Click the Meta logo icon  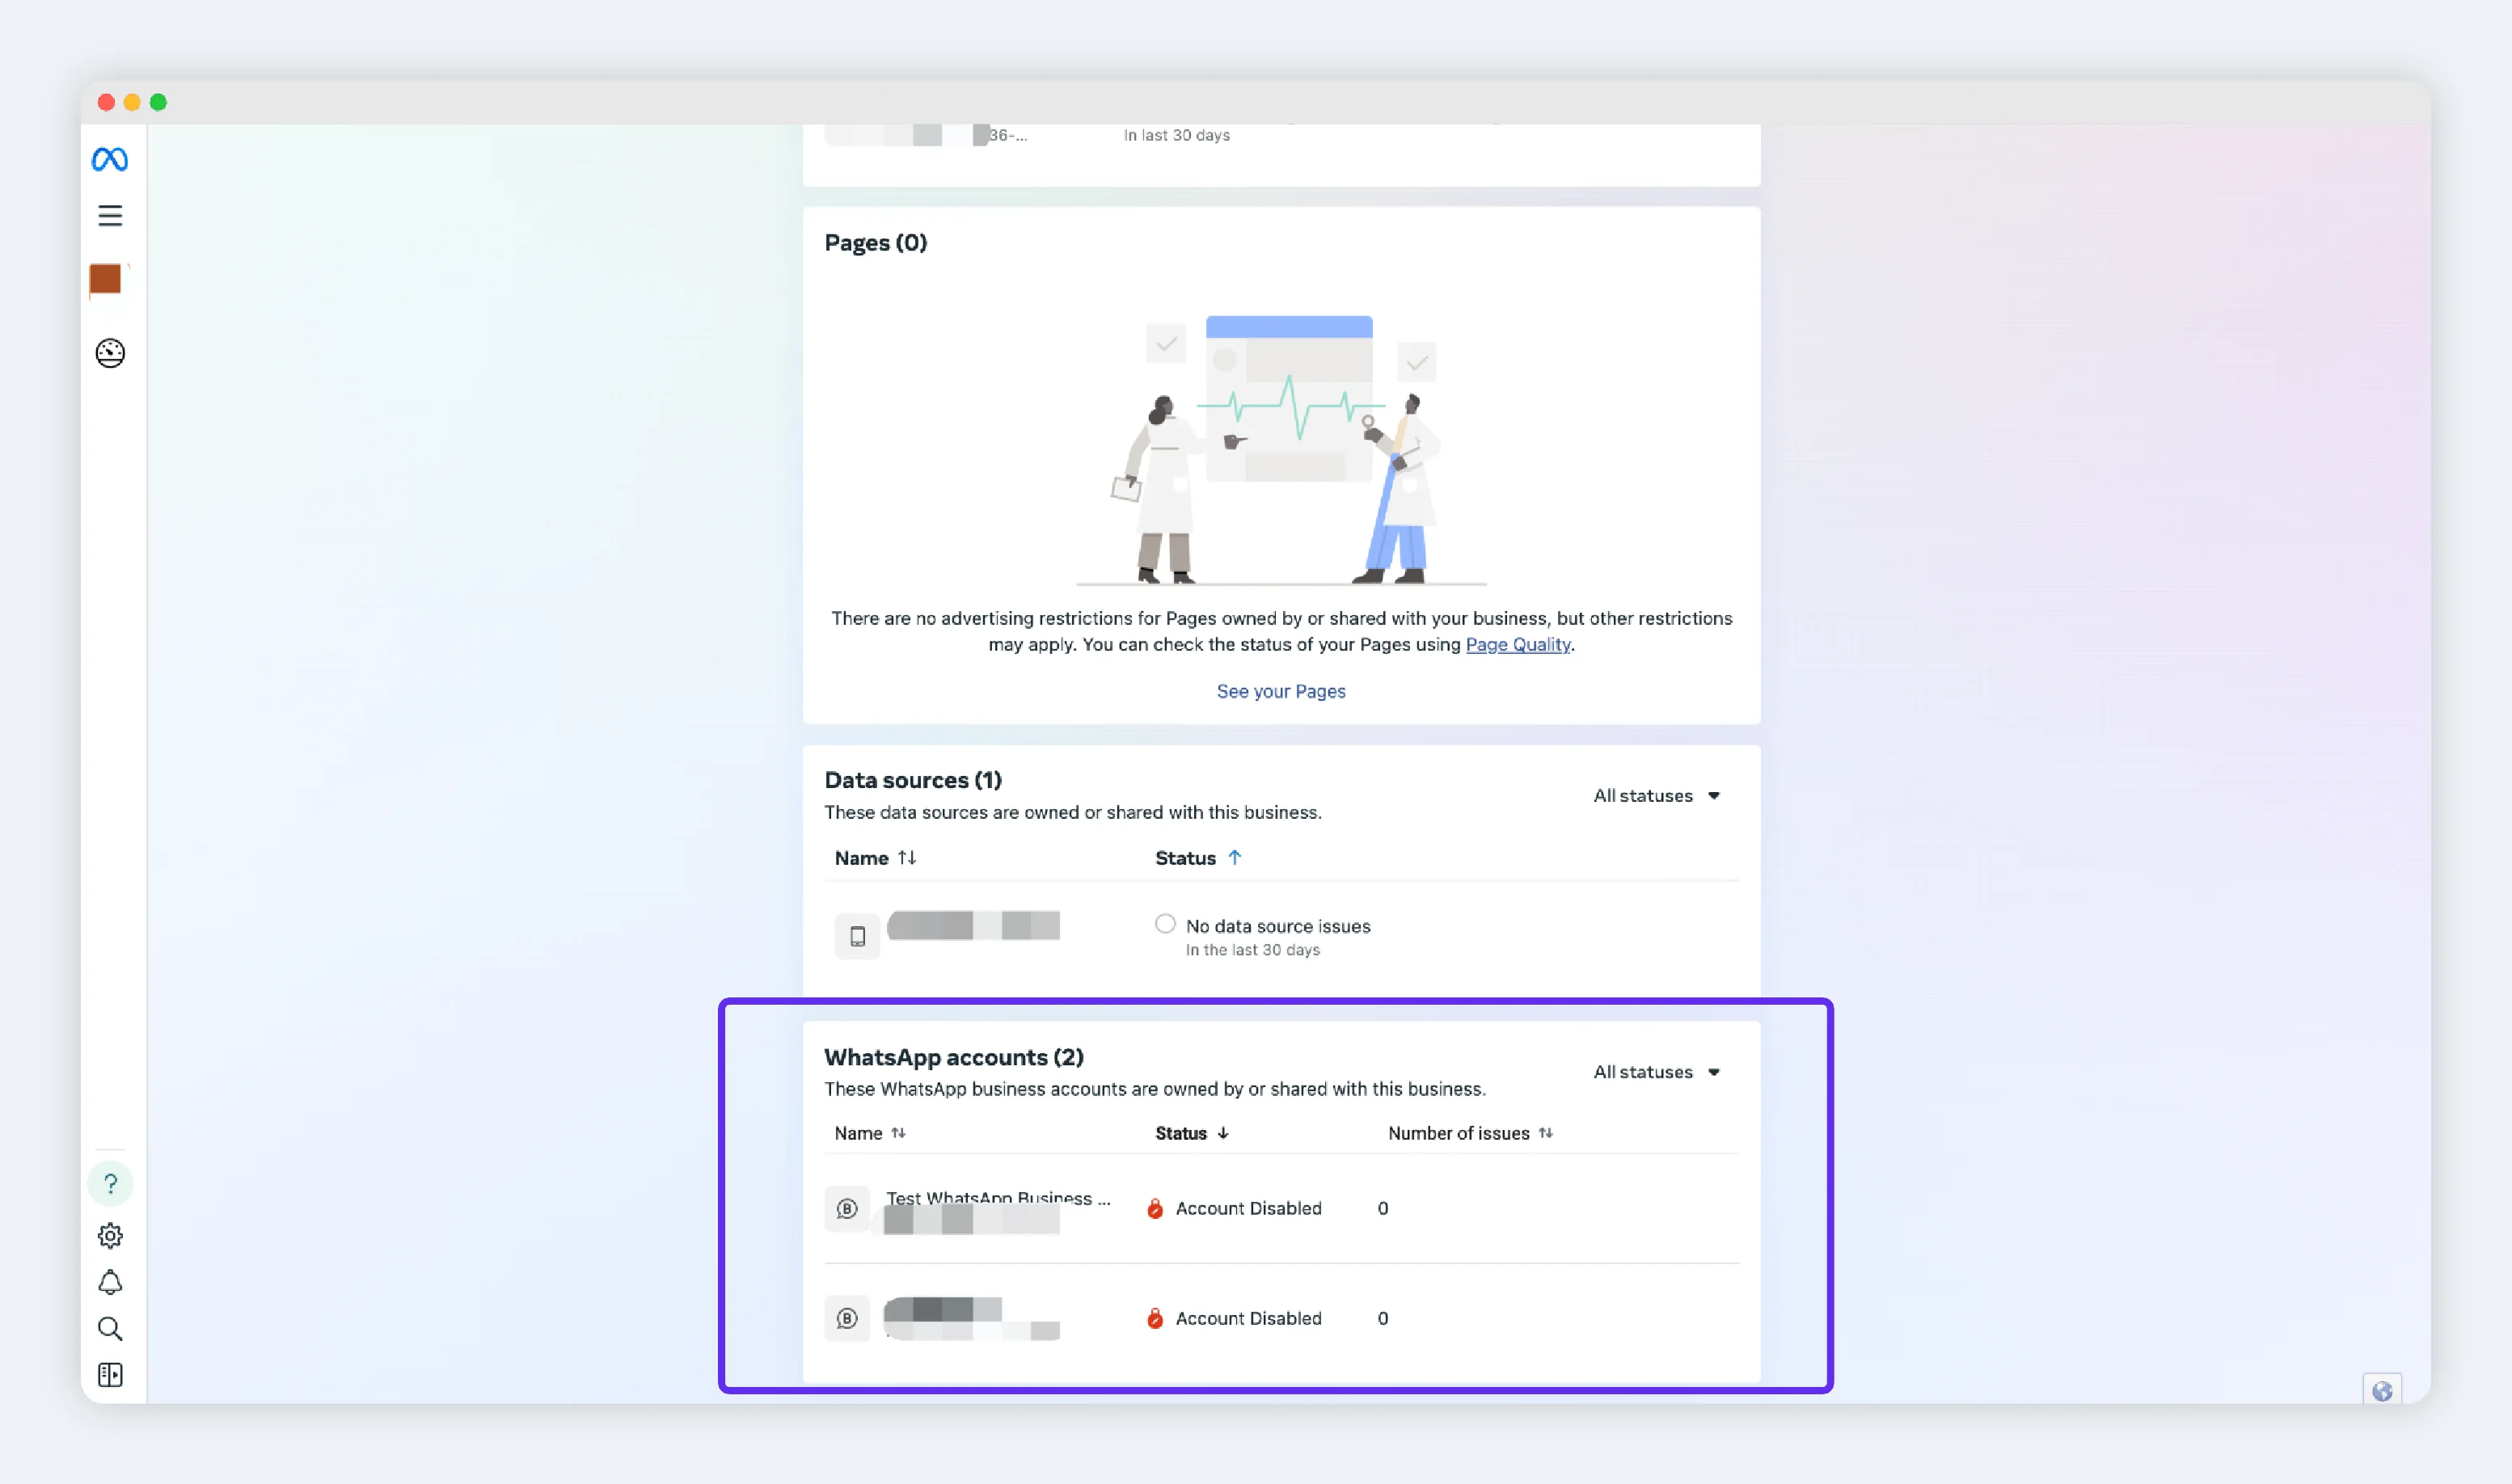click(x=110, y=159)
